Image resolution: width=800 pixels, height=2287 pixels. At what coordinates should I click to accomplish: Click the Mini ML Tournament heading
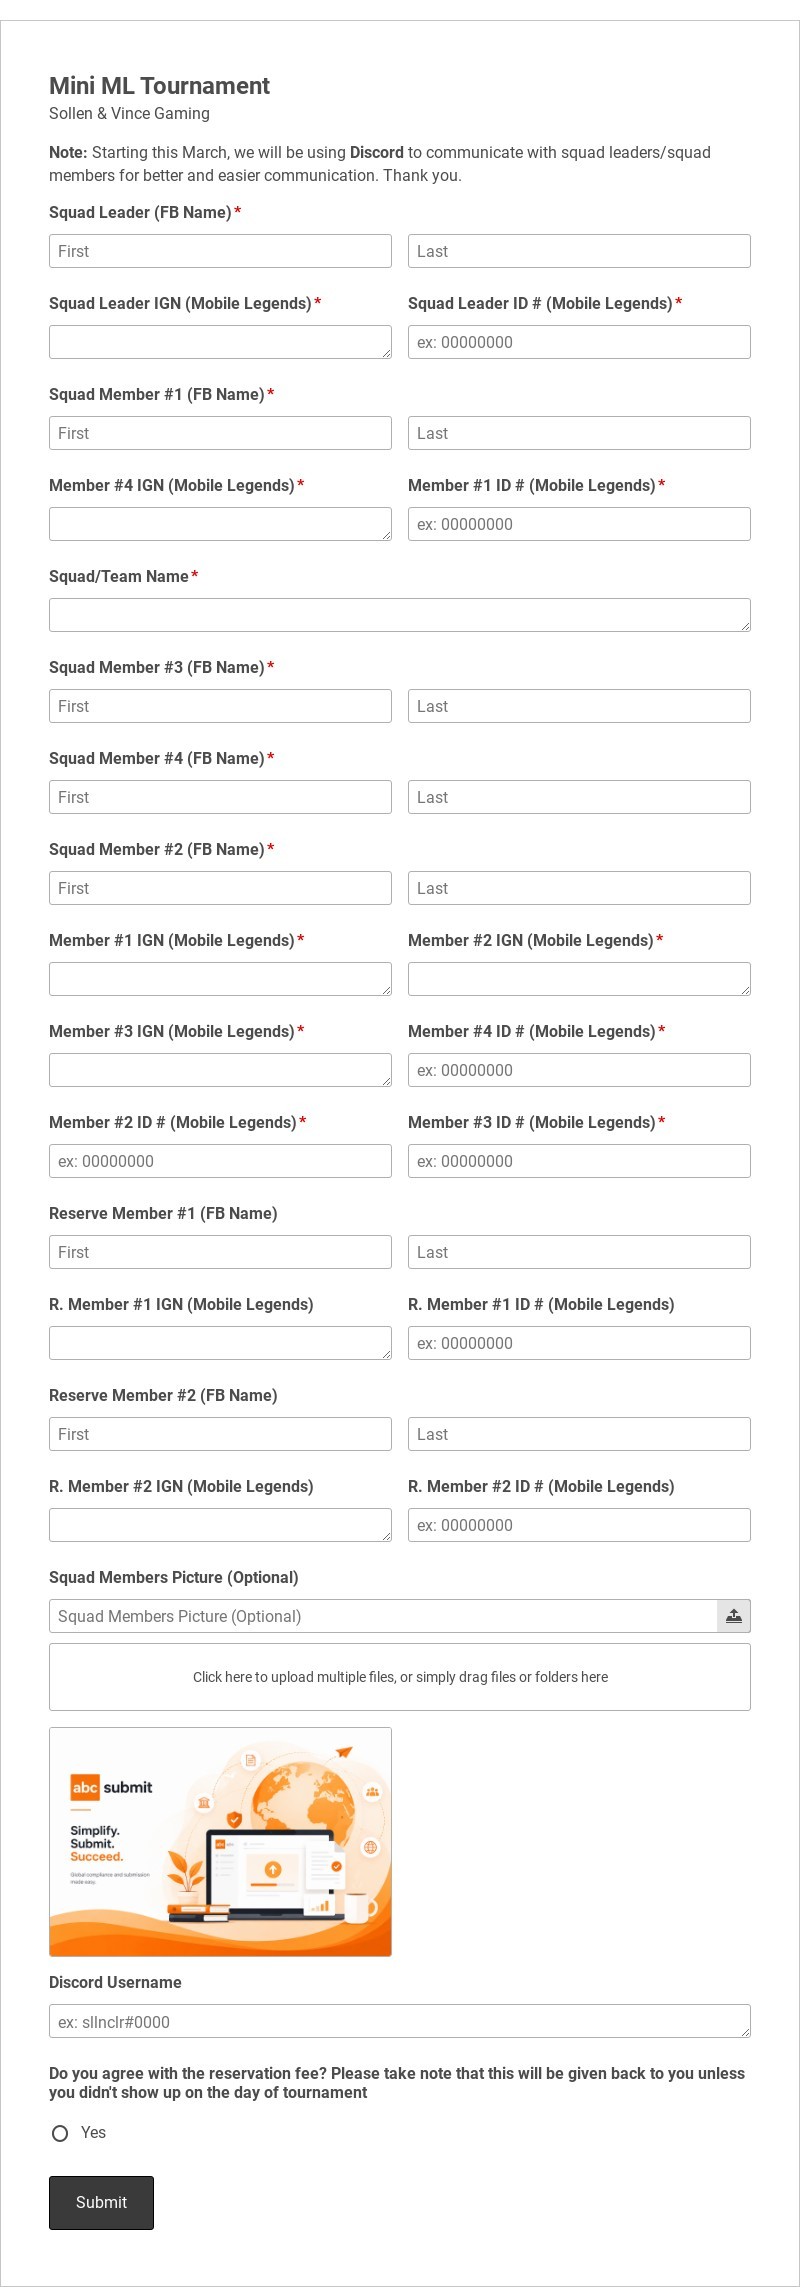[x=159, y=86]
